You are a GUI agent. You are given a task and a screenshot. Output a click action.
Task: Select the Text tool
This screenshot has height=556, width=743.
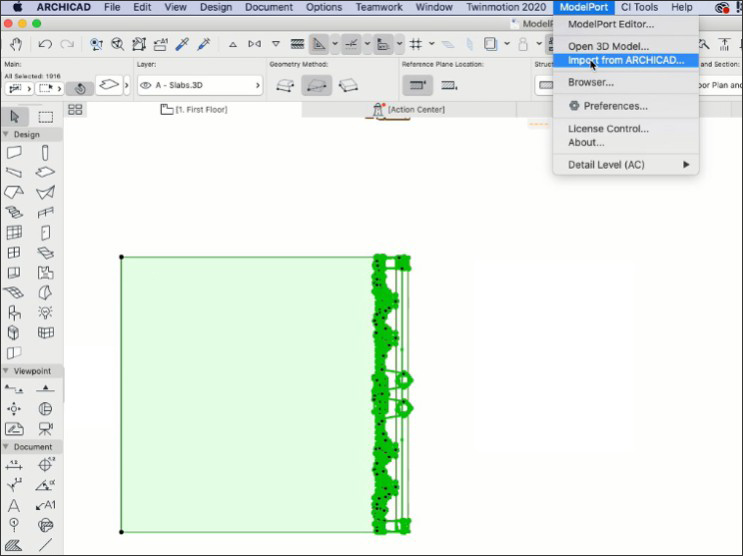pos(14,505)
